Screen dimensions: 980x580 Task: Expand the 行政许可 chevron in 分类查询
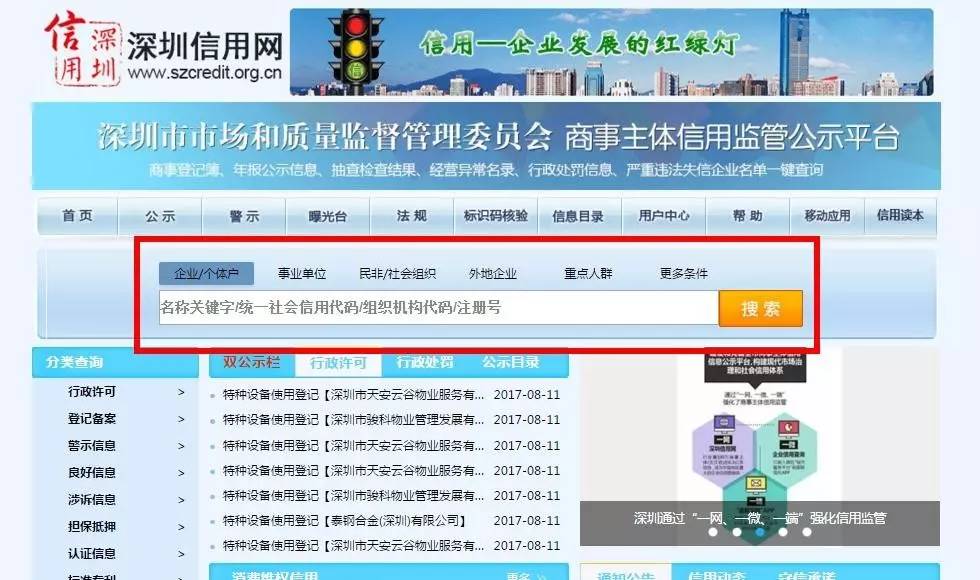point(181,392)
